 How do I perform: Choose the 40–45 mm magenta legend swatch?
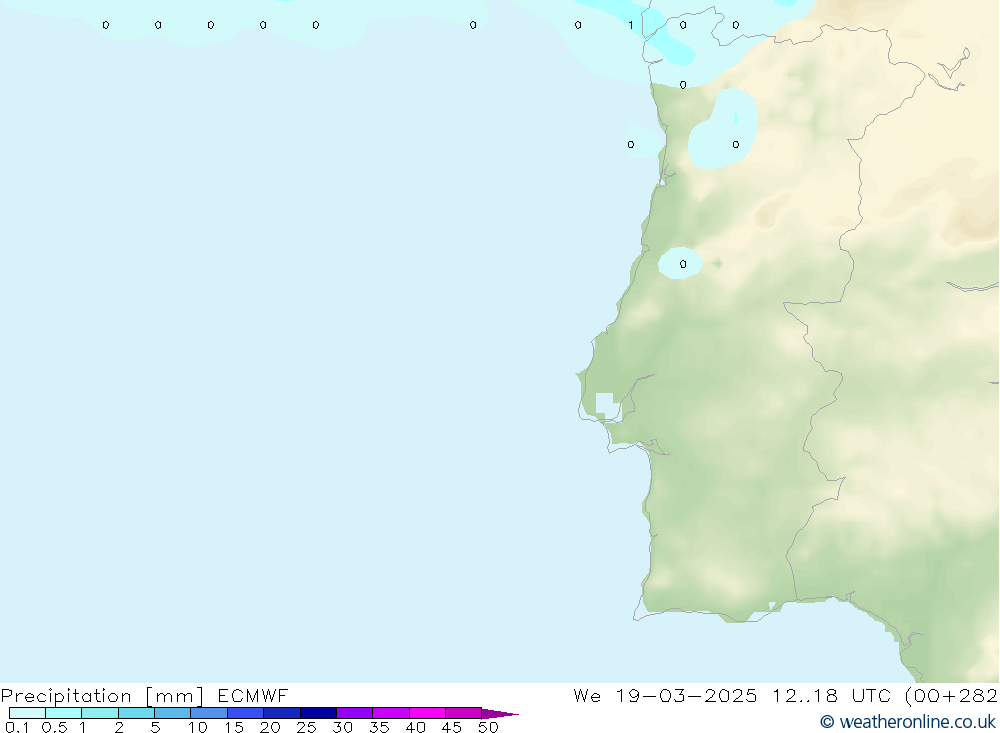(x=427, y=713)
